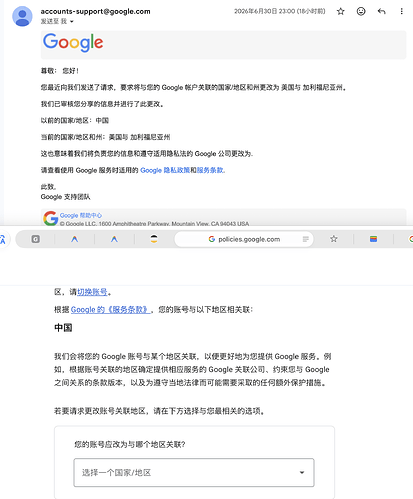This screenshot has height=499, width=413.
Task: Click the Google G logo in the email footer
Action: [51, 218]
